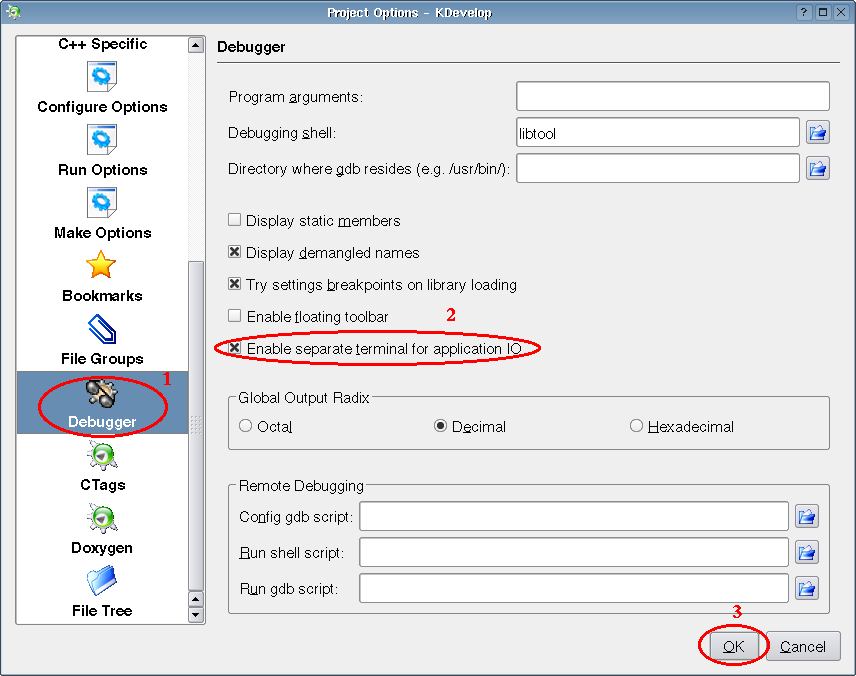This screenshot has width=856, height=676.
Task: Confirm with the OK button
Action: point(733,647)
